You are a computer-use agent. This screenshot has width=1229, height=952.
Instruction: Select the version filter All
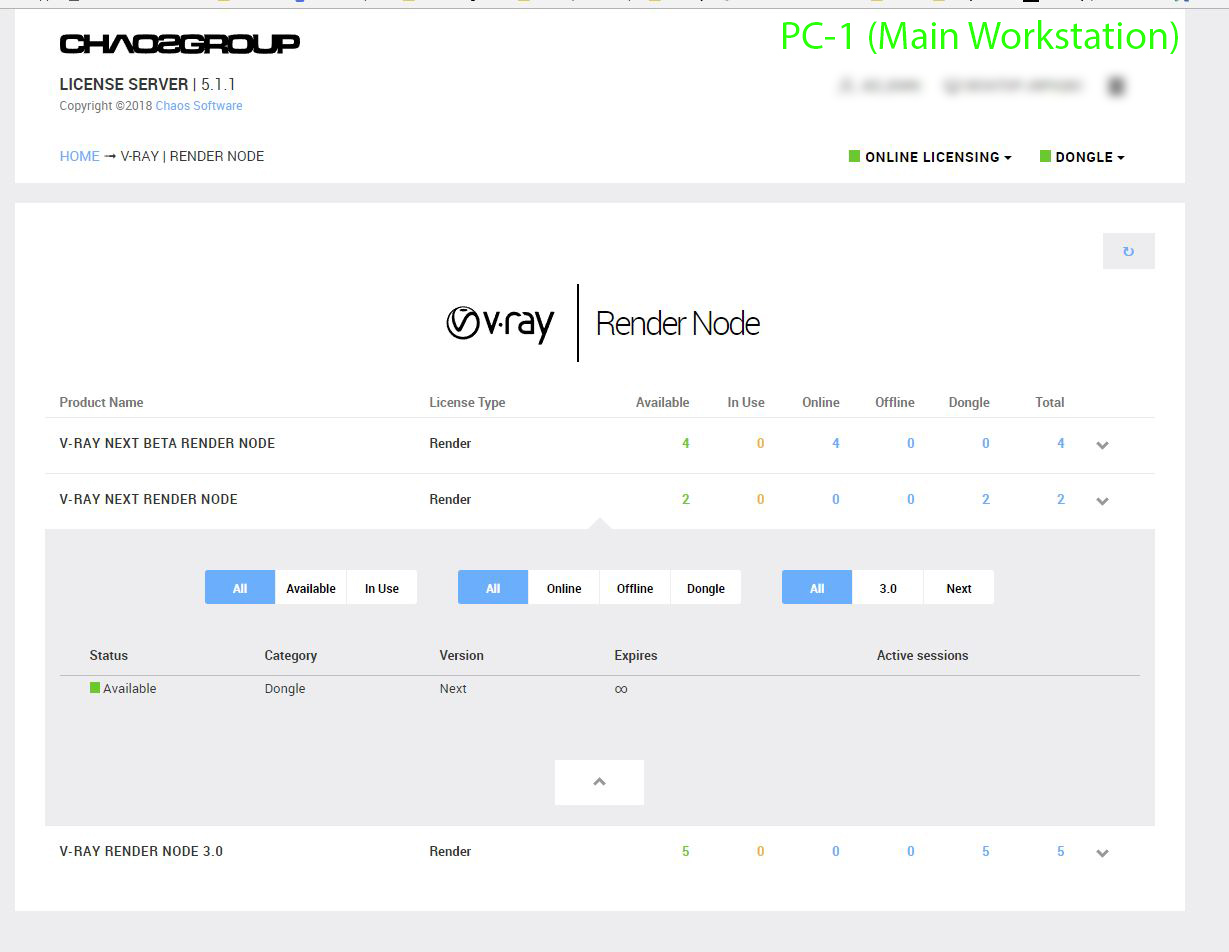click(x=817, y=588)
